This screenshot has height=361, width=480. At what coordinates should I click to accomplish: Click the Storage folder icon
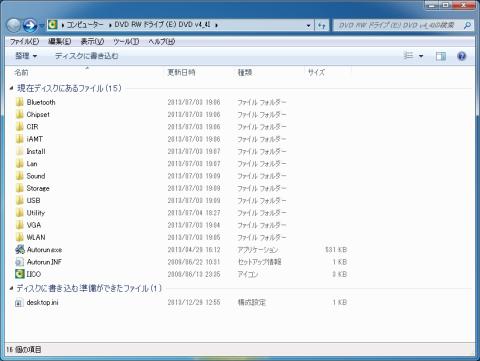point(20,188)
